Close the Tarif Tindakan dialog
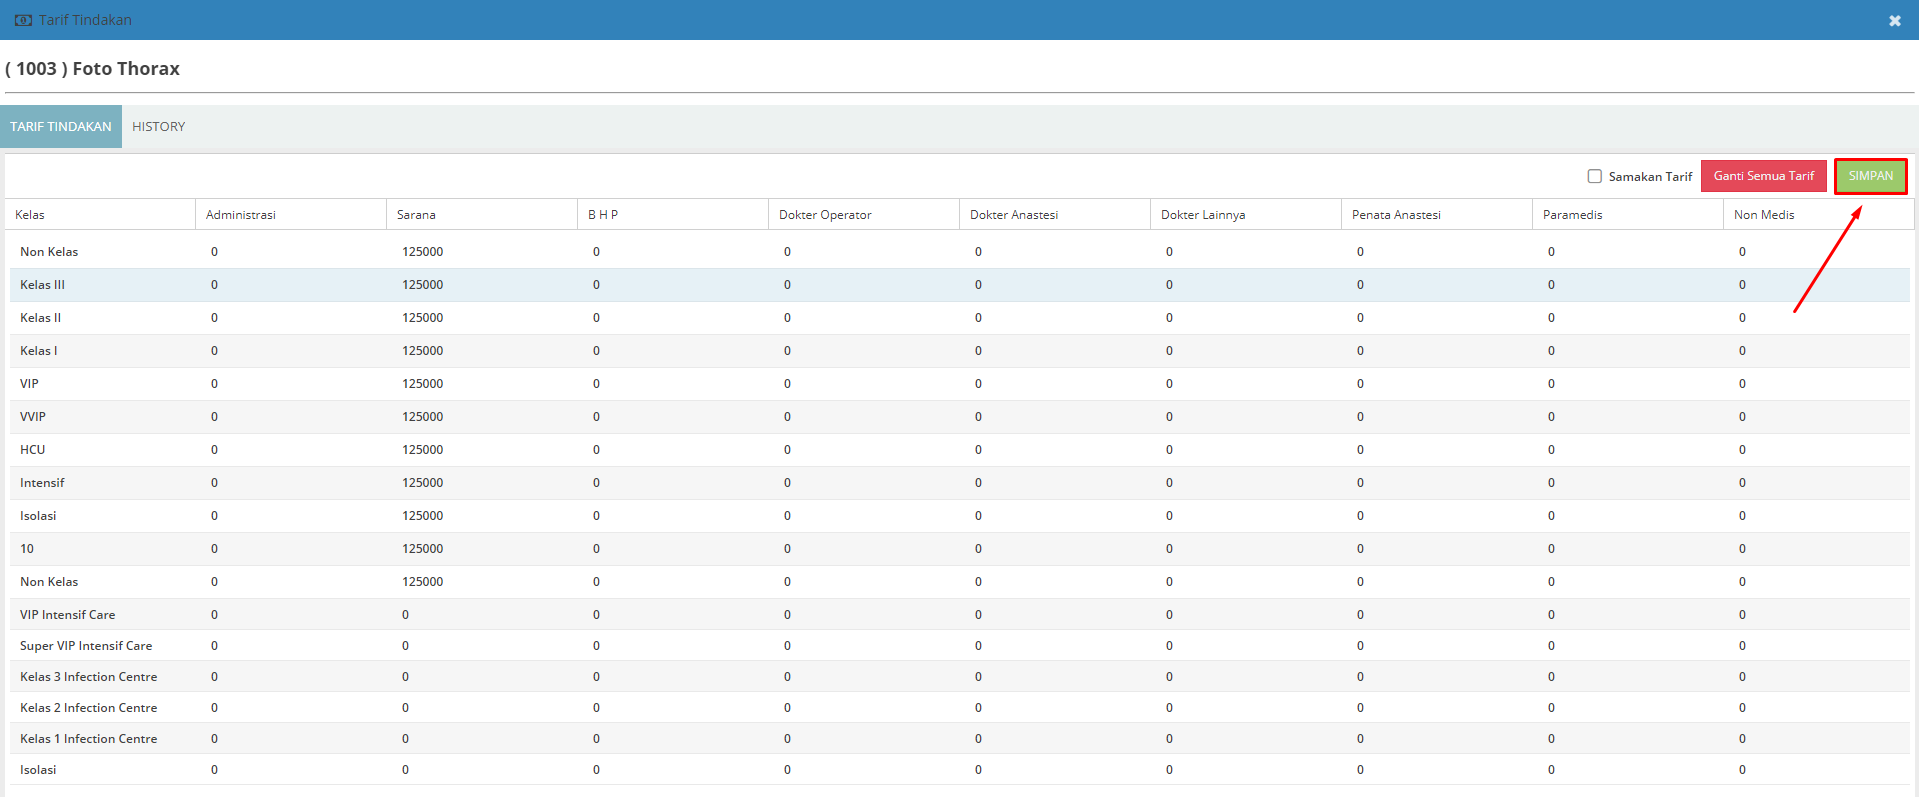The width and height of the screenshot is (1919, 797). (1894, 21)
